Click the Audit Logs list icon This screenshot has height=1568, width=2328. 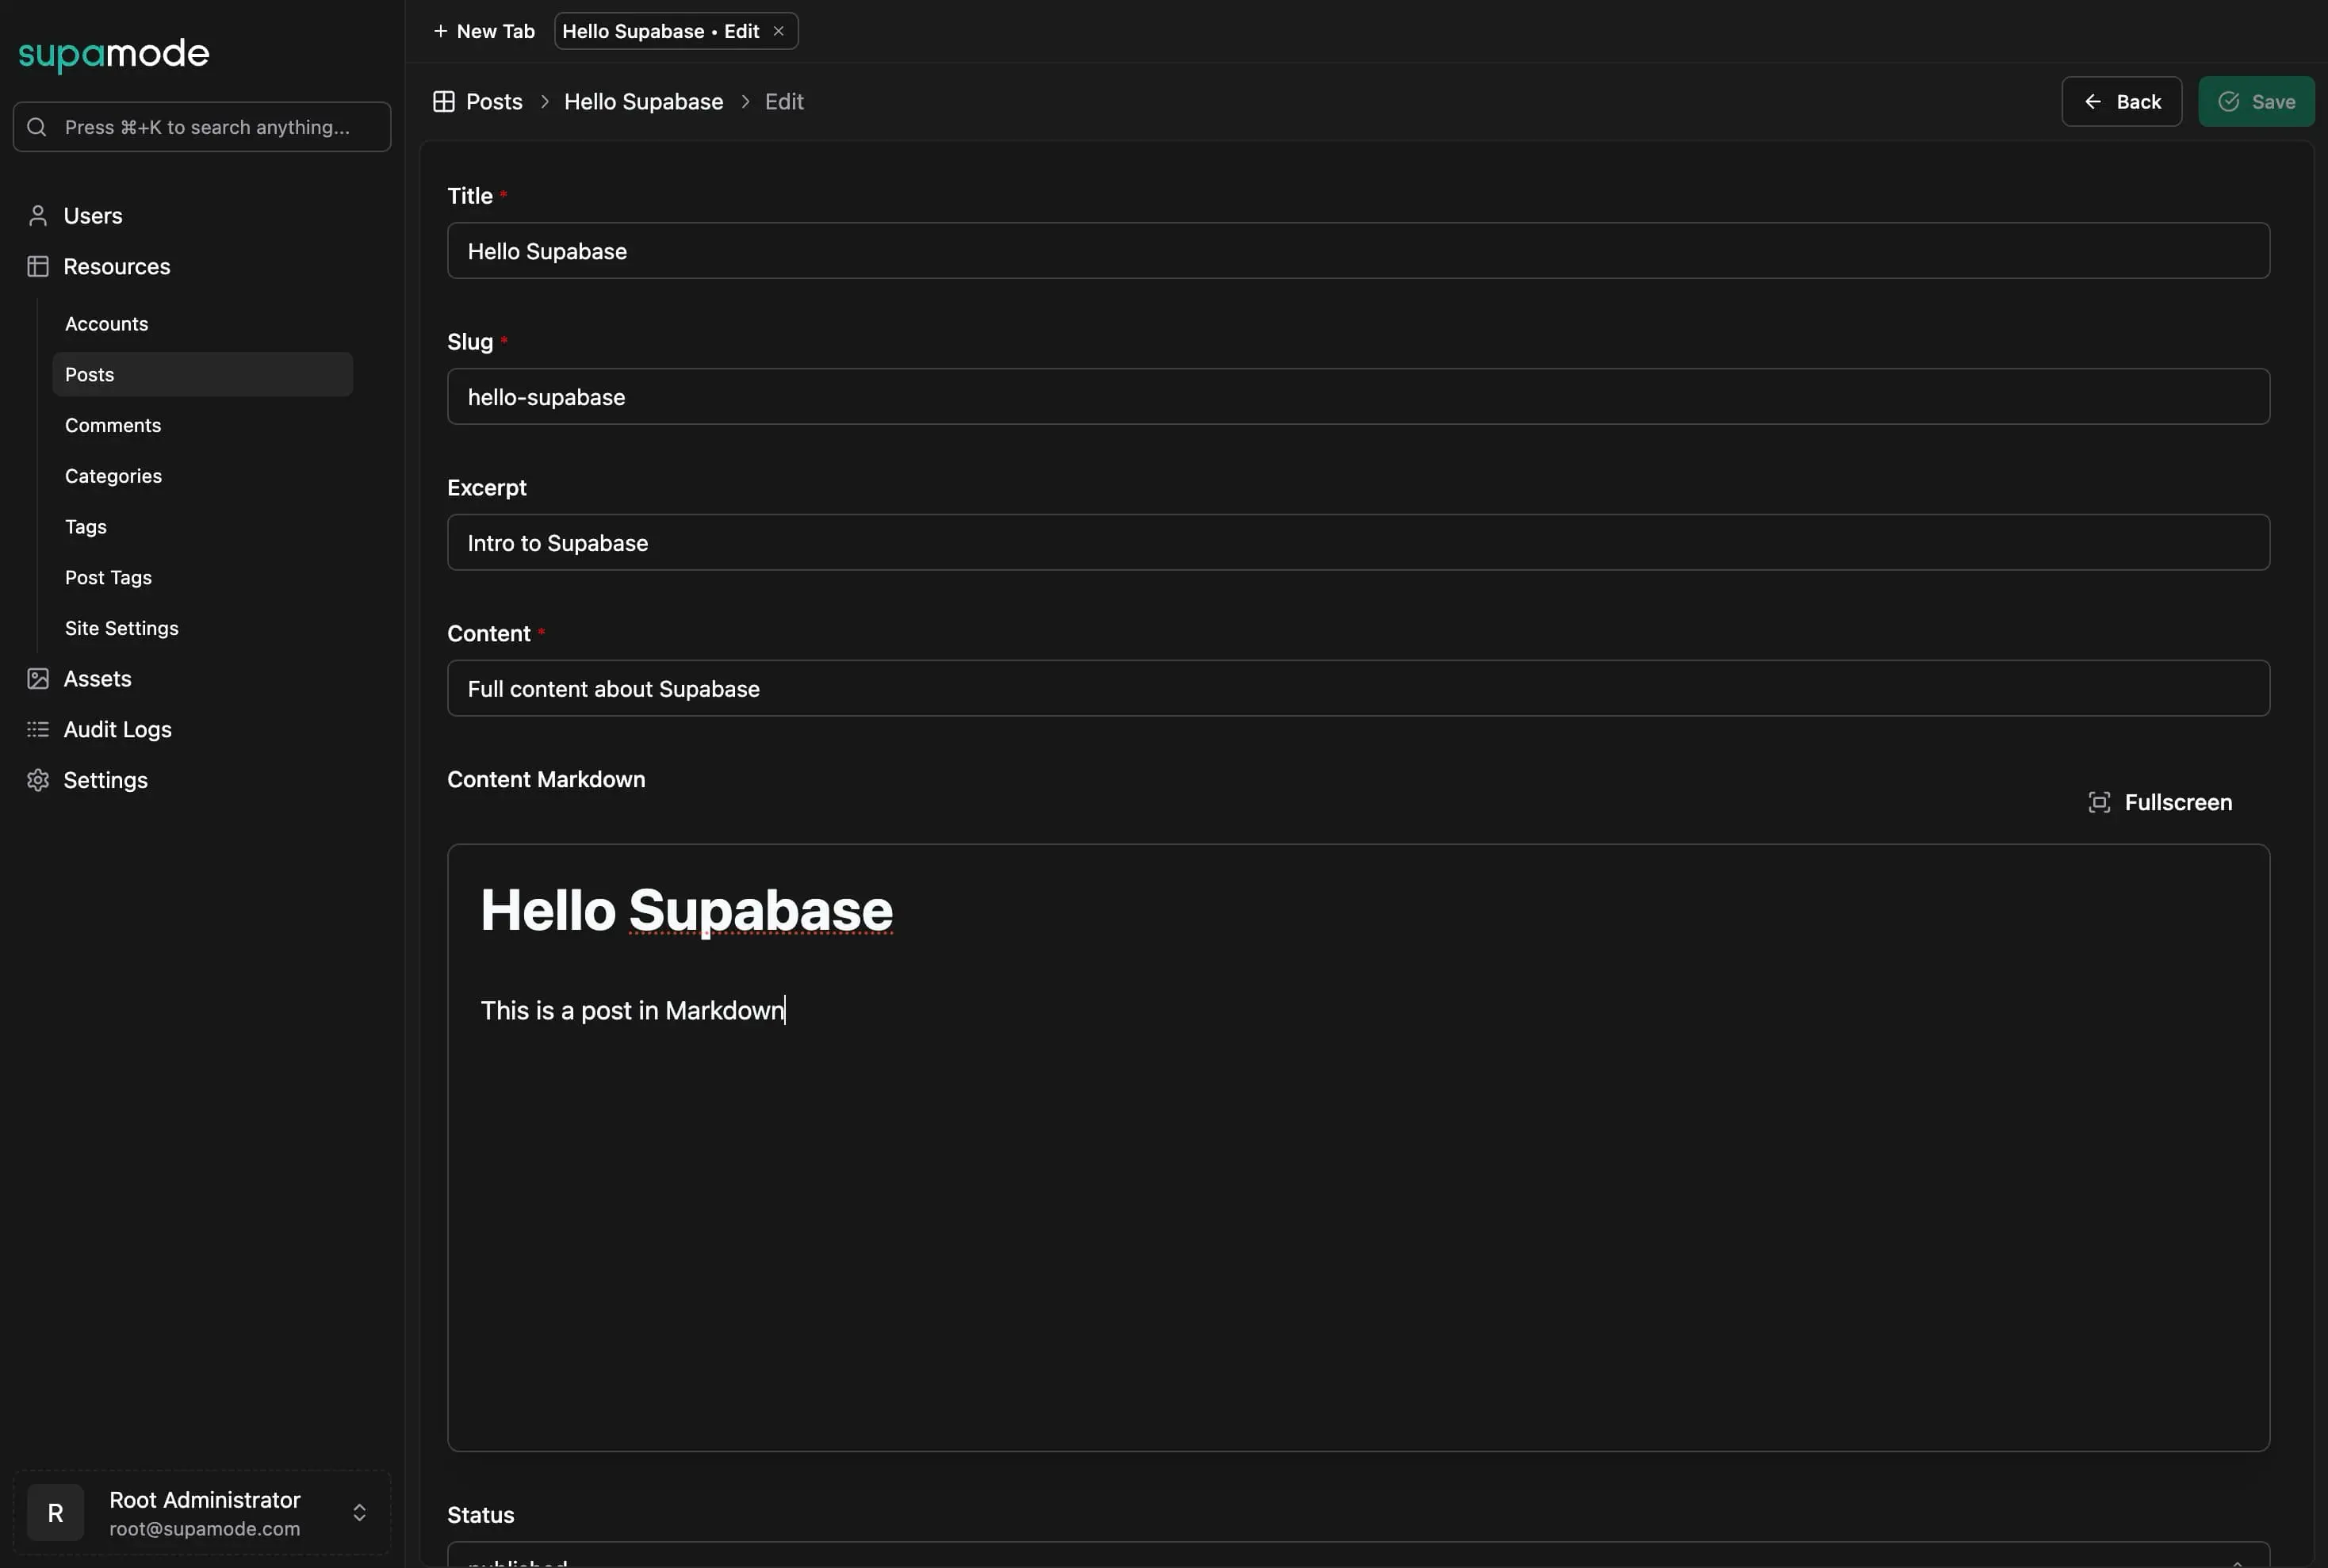38,730
